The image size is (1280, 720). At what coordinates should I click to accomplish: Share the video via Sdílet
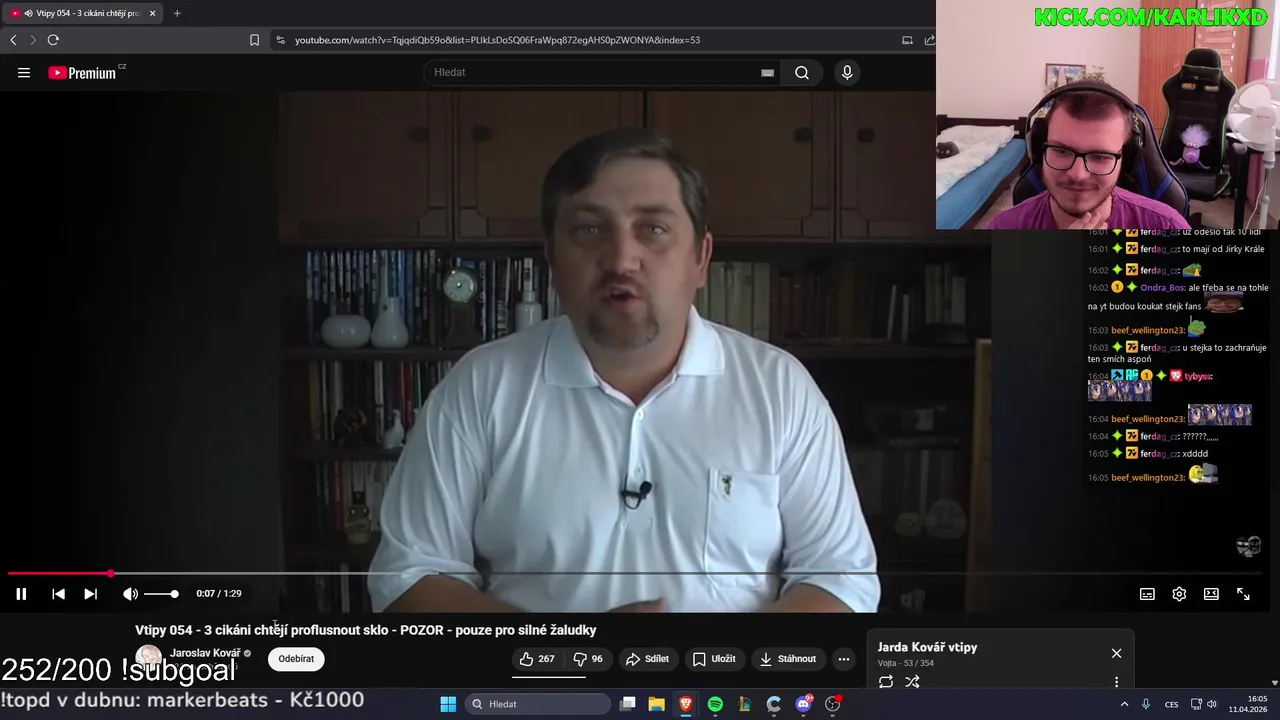(647, 659)
